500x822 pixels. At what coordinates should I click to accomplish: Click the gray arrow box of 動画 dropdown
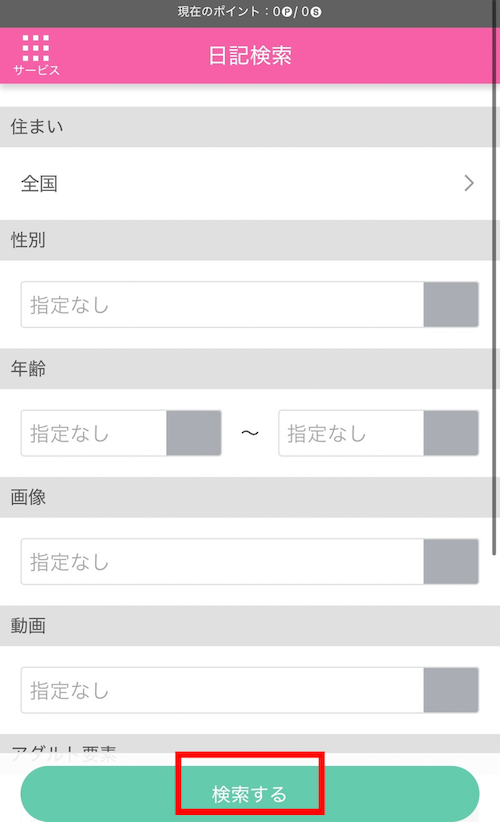click(x=451, y=690)
